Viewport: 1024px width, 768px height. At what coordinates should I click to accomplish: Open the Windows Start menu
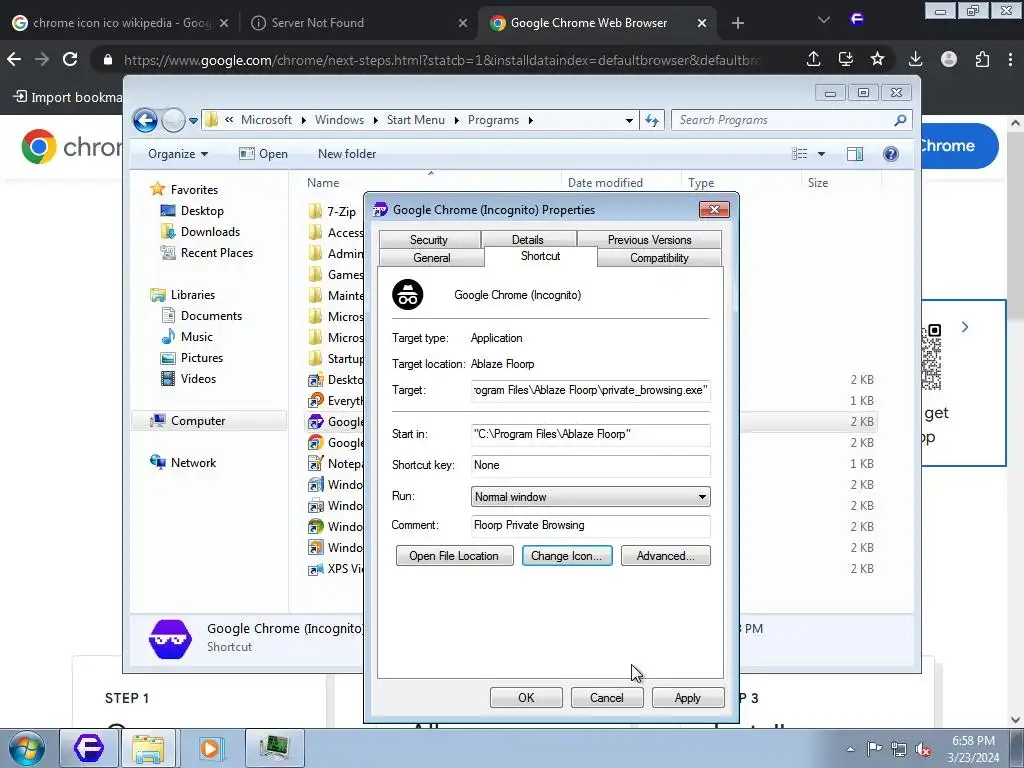click(x=26, y=748)
